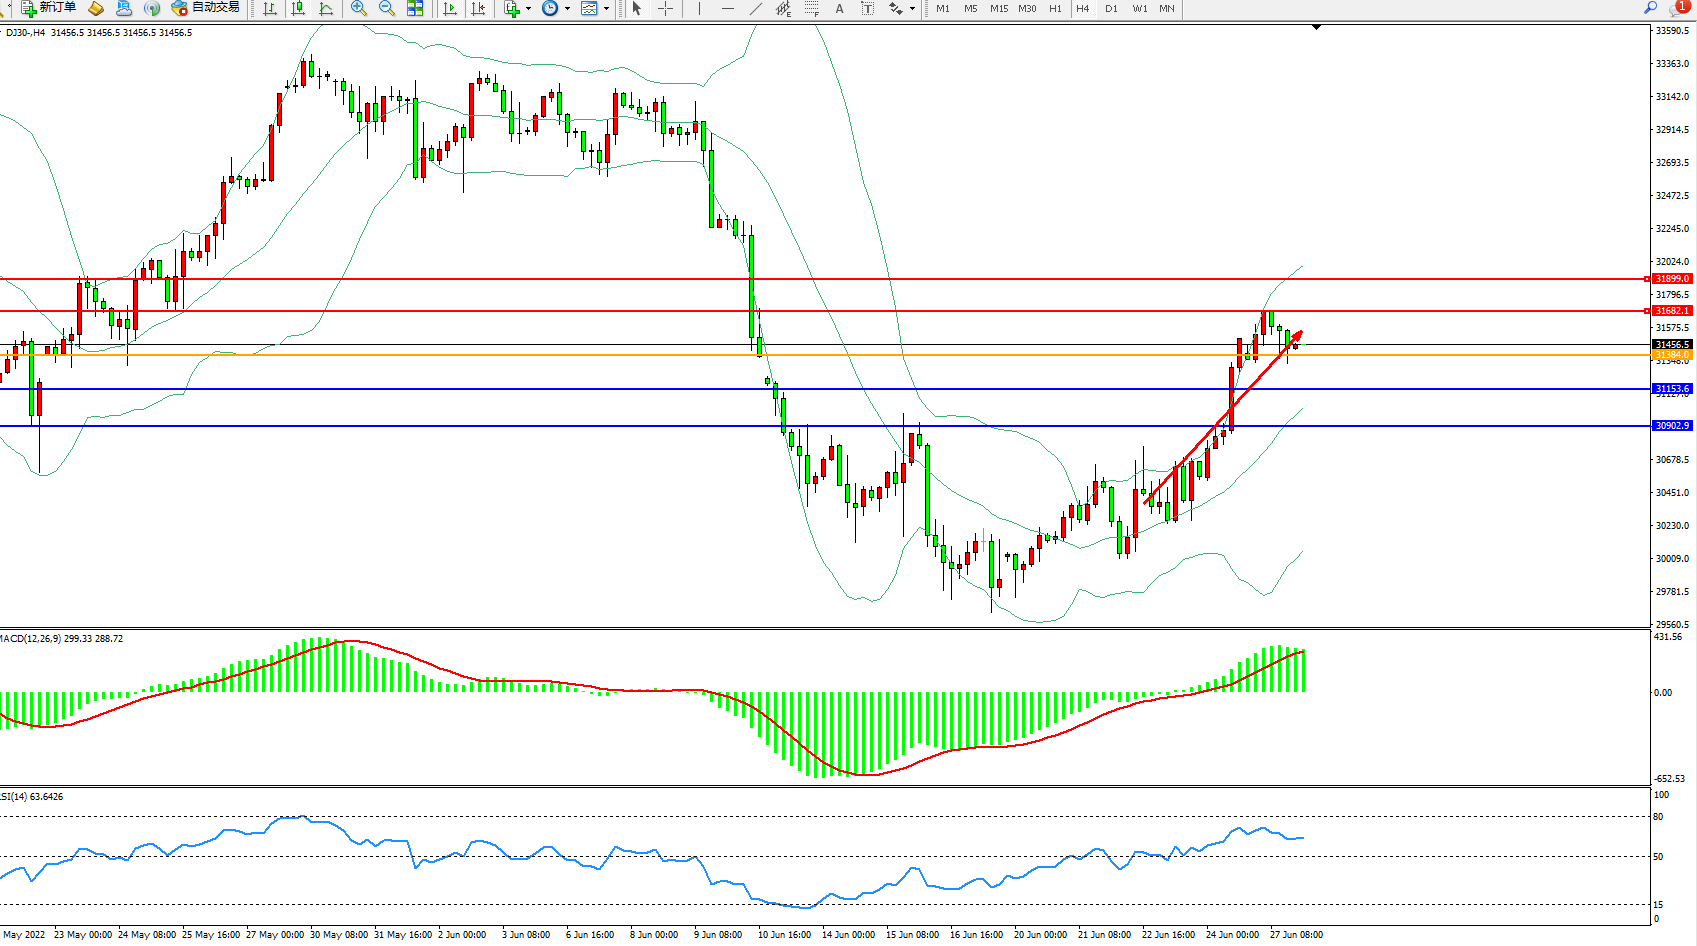Click the New Order (新订单) button
This screenshot has width=1697, height=946.
(x=48, y=8)
